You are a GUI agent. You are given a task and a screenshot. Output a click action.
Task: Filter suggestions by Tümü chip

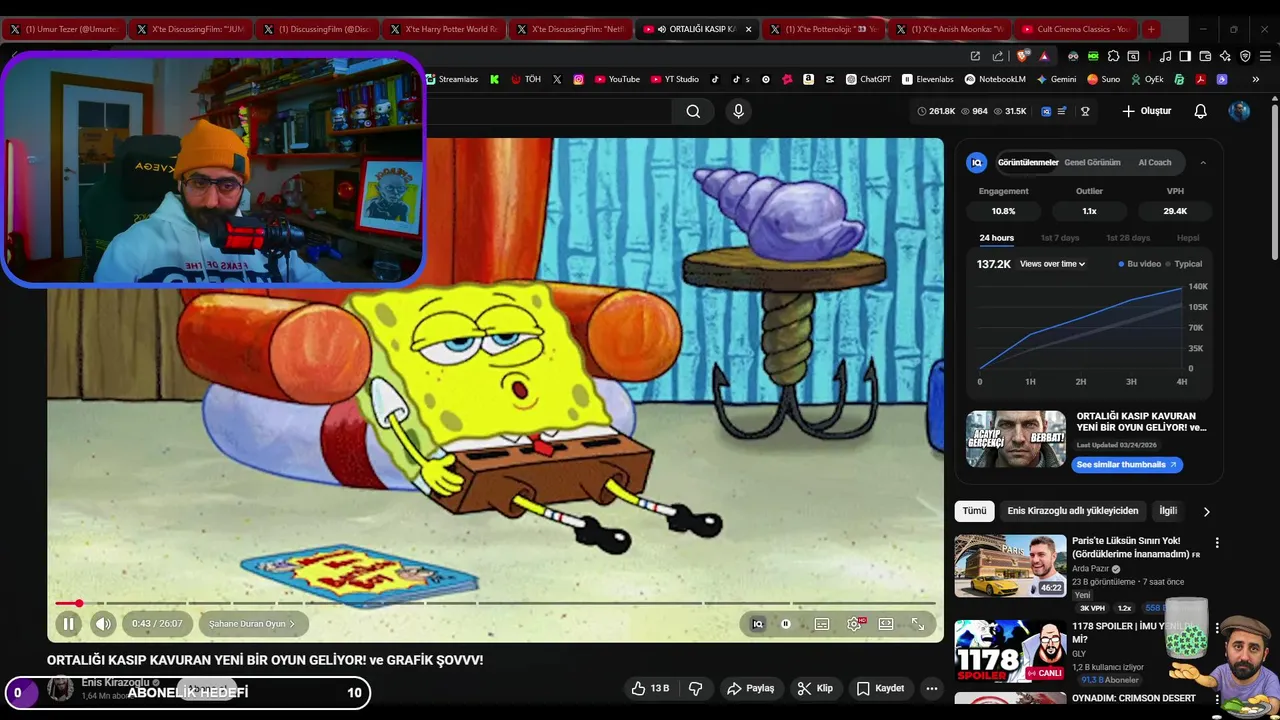pos(974,511)
